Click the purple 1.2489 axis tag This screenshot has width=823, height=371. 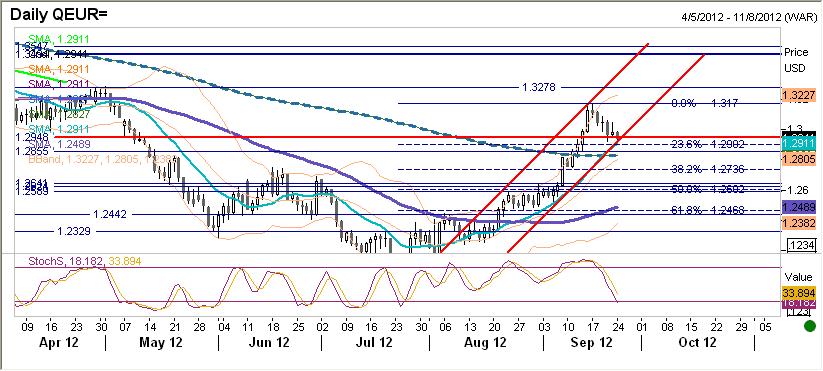point(798,207)
